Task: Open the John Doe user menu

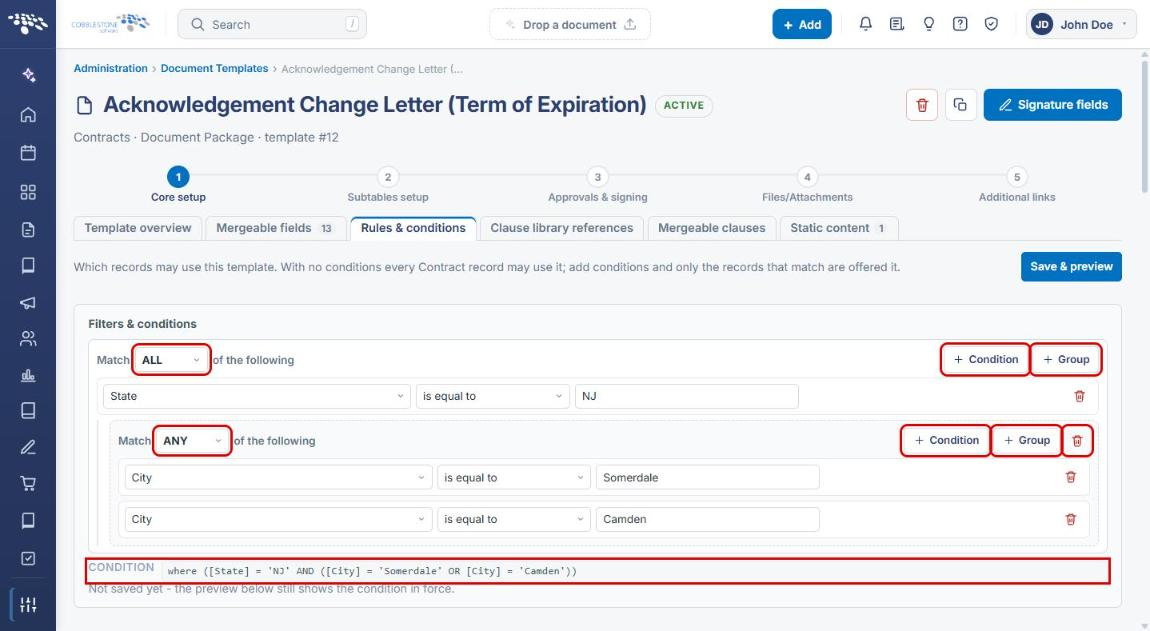Action: click(1081, 24)
